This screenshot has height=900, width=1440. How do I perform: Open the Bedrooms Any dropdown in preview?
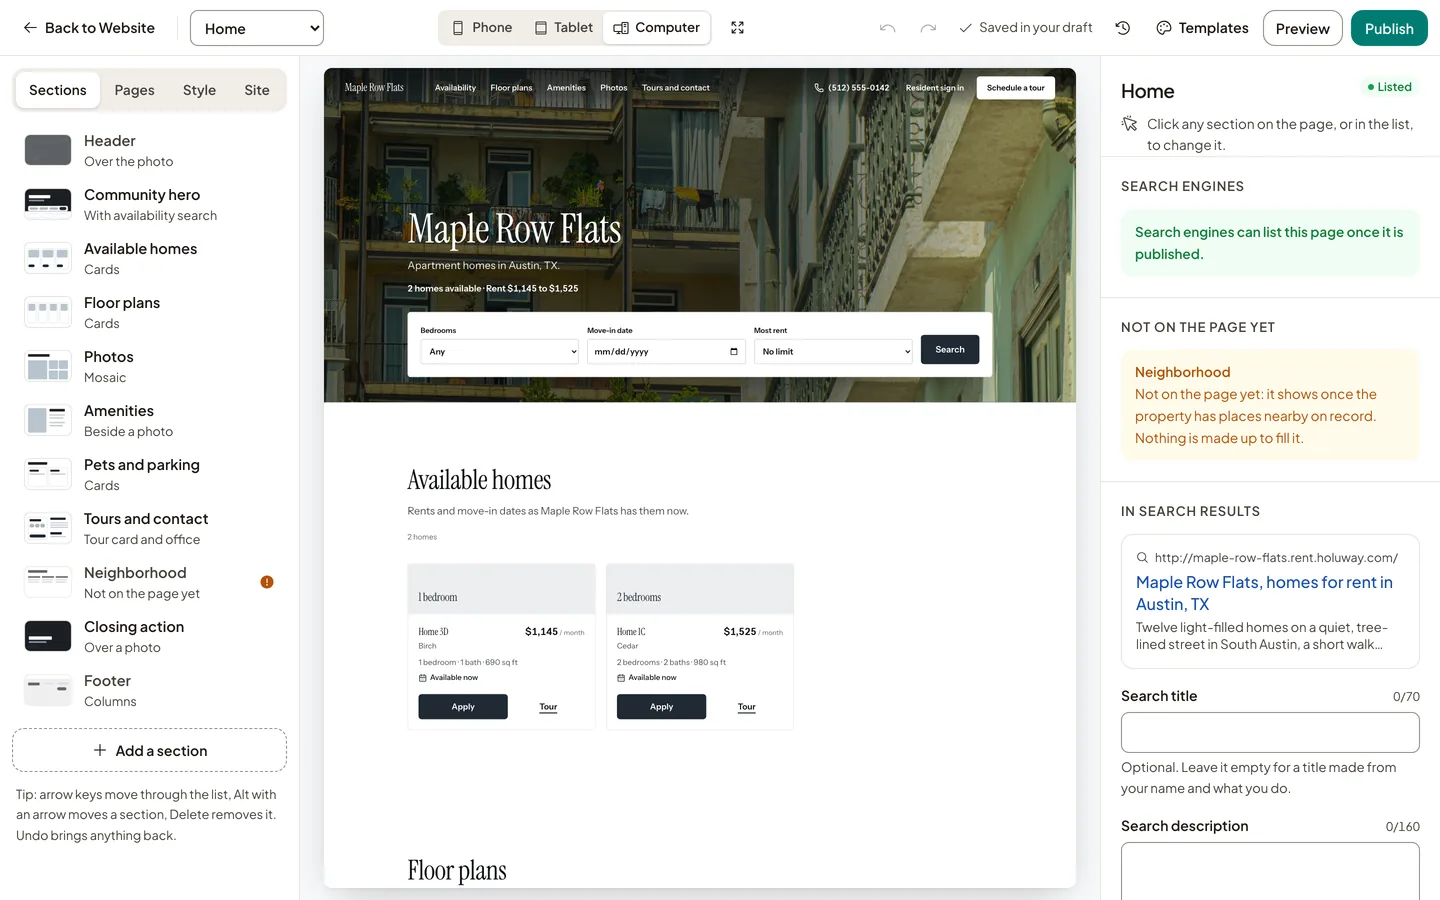pos(500,352)
